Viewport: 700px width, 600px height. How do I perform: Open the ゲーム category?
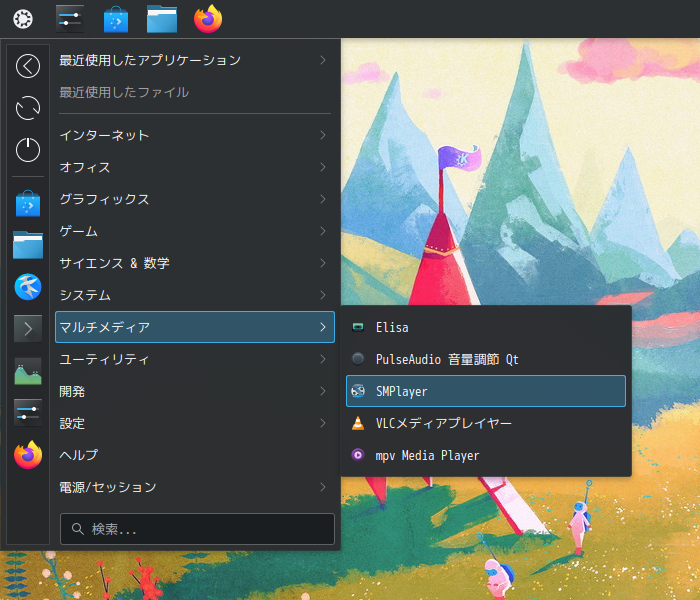195,231
